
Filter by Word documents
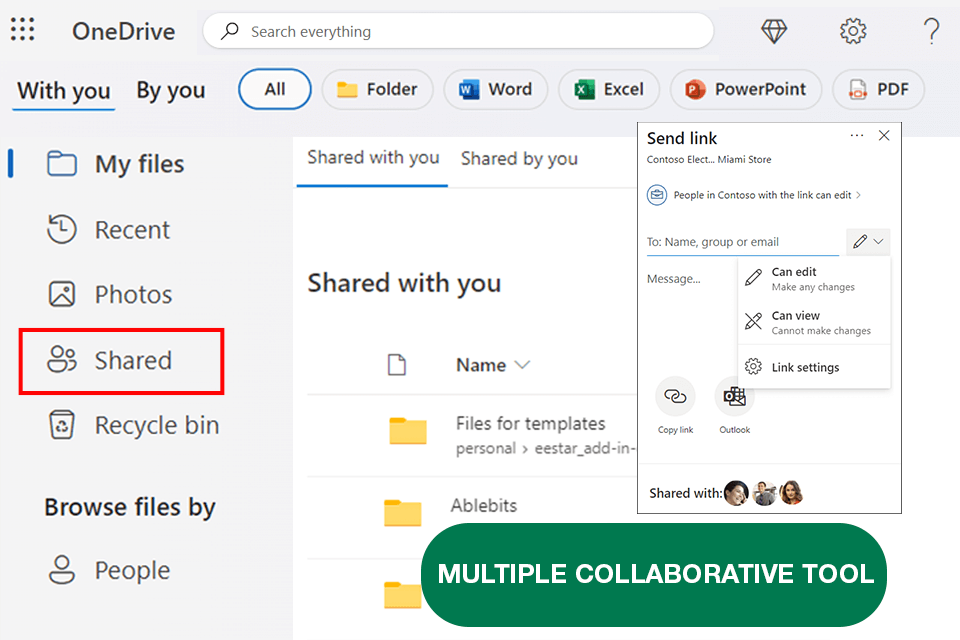pyautogui.click(x=495, y=89)
